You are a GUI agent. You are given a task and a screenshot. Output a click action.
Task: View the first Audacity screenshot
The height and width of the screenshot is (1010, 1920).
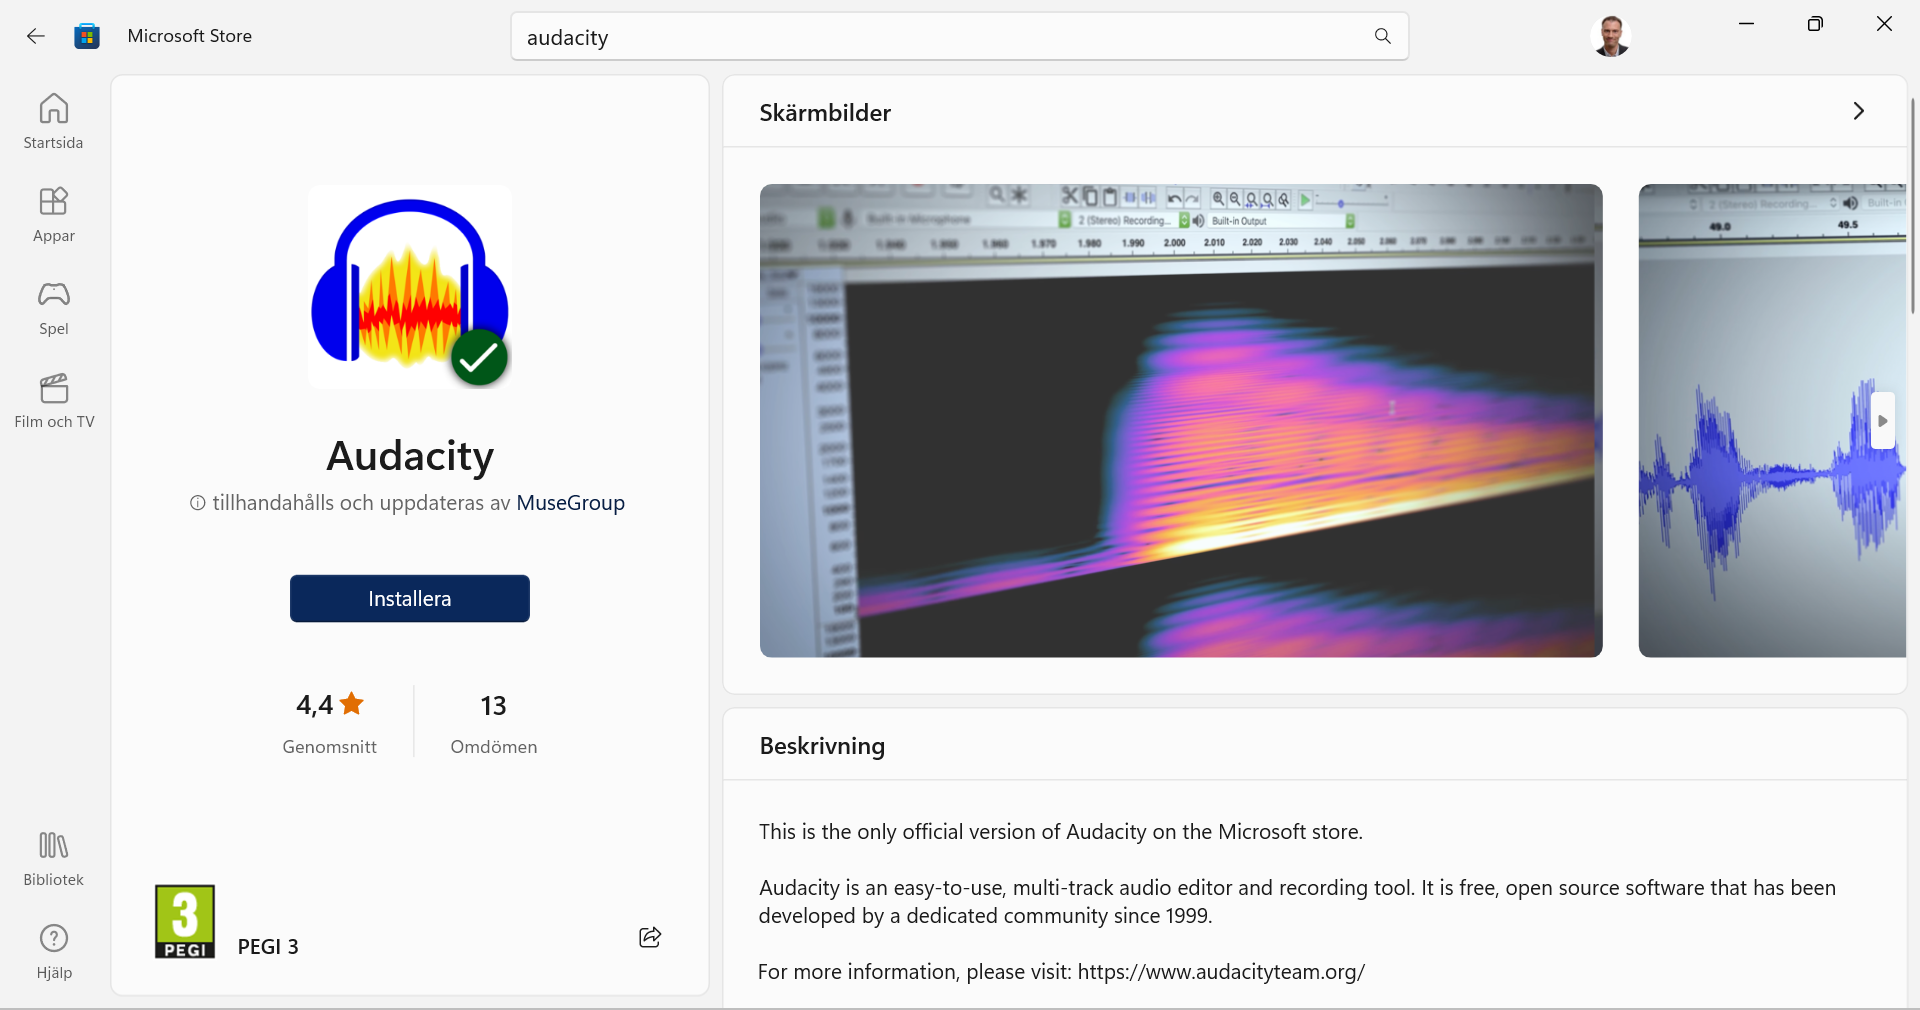[1180, 421]
